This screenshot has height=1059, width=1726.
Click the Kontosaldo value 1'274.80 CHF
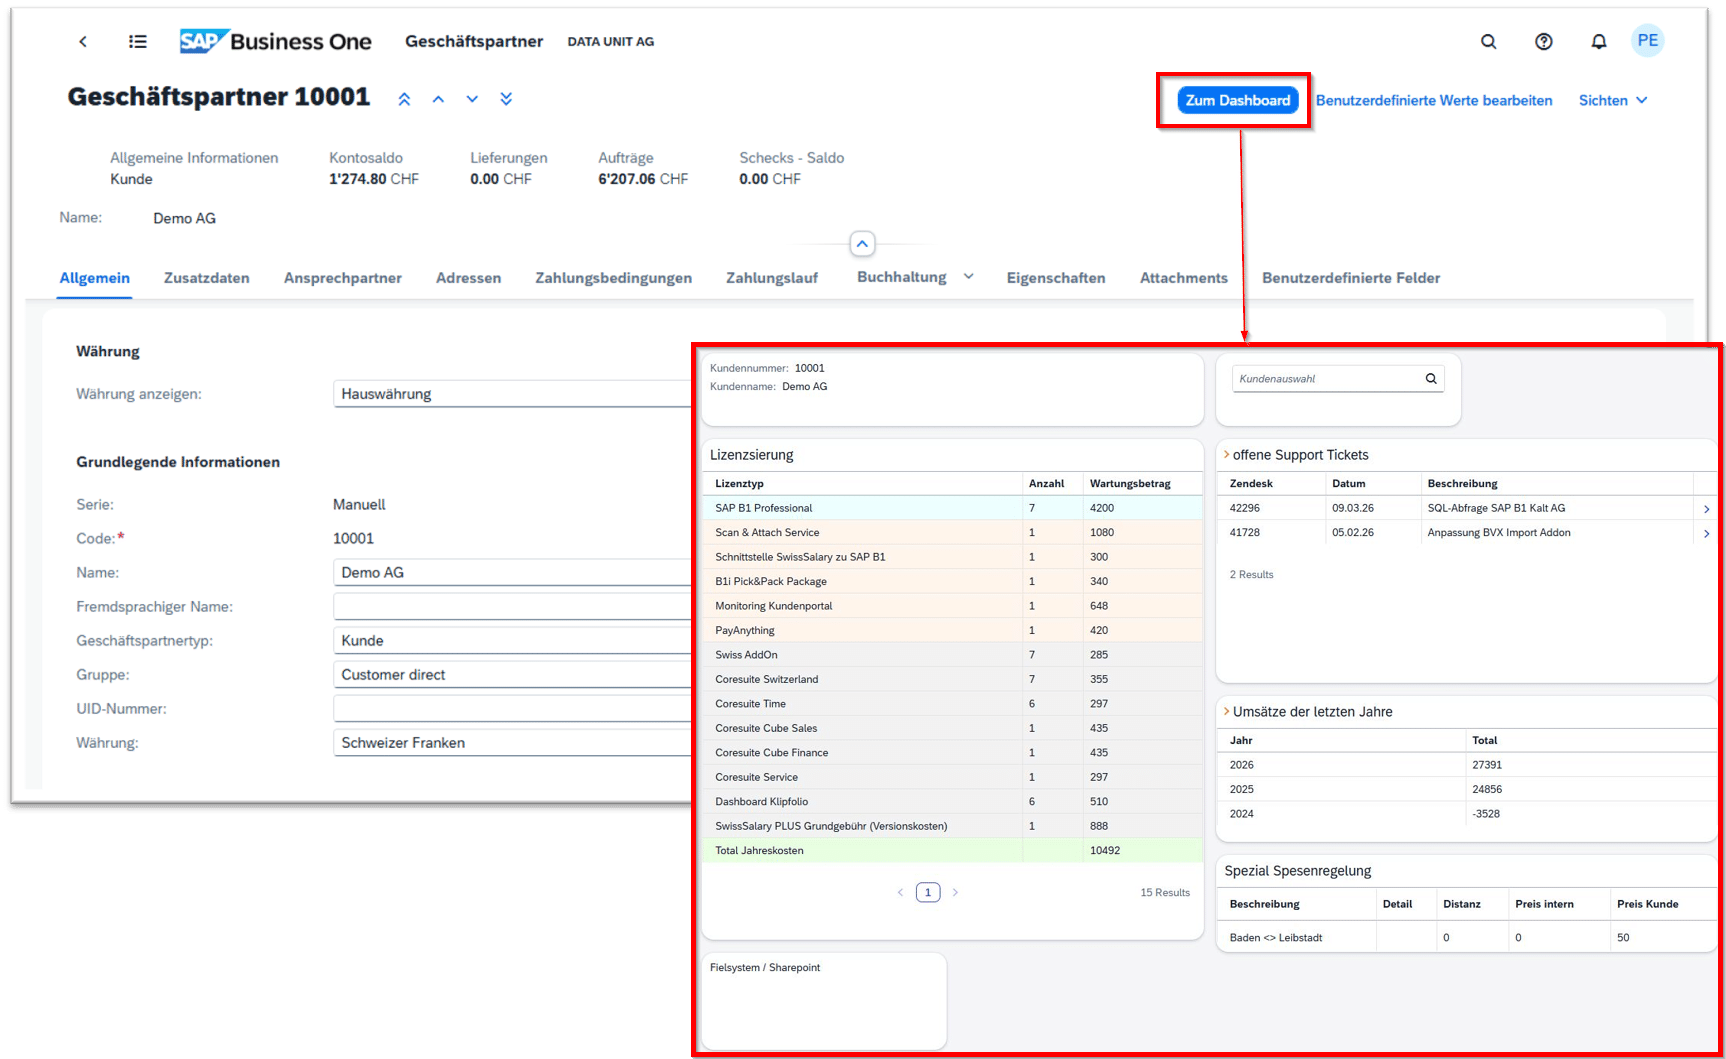(374, 179)
